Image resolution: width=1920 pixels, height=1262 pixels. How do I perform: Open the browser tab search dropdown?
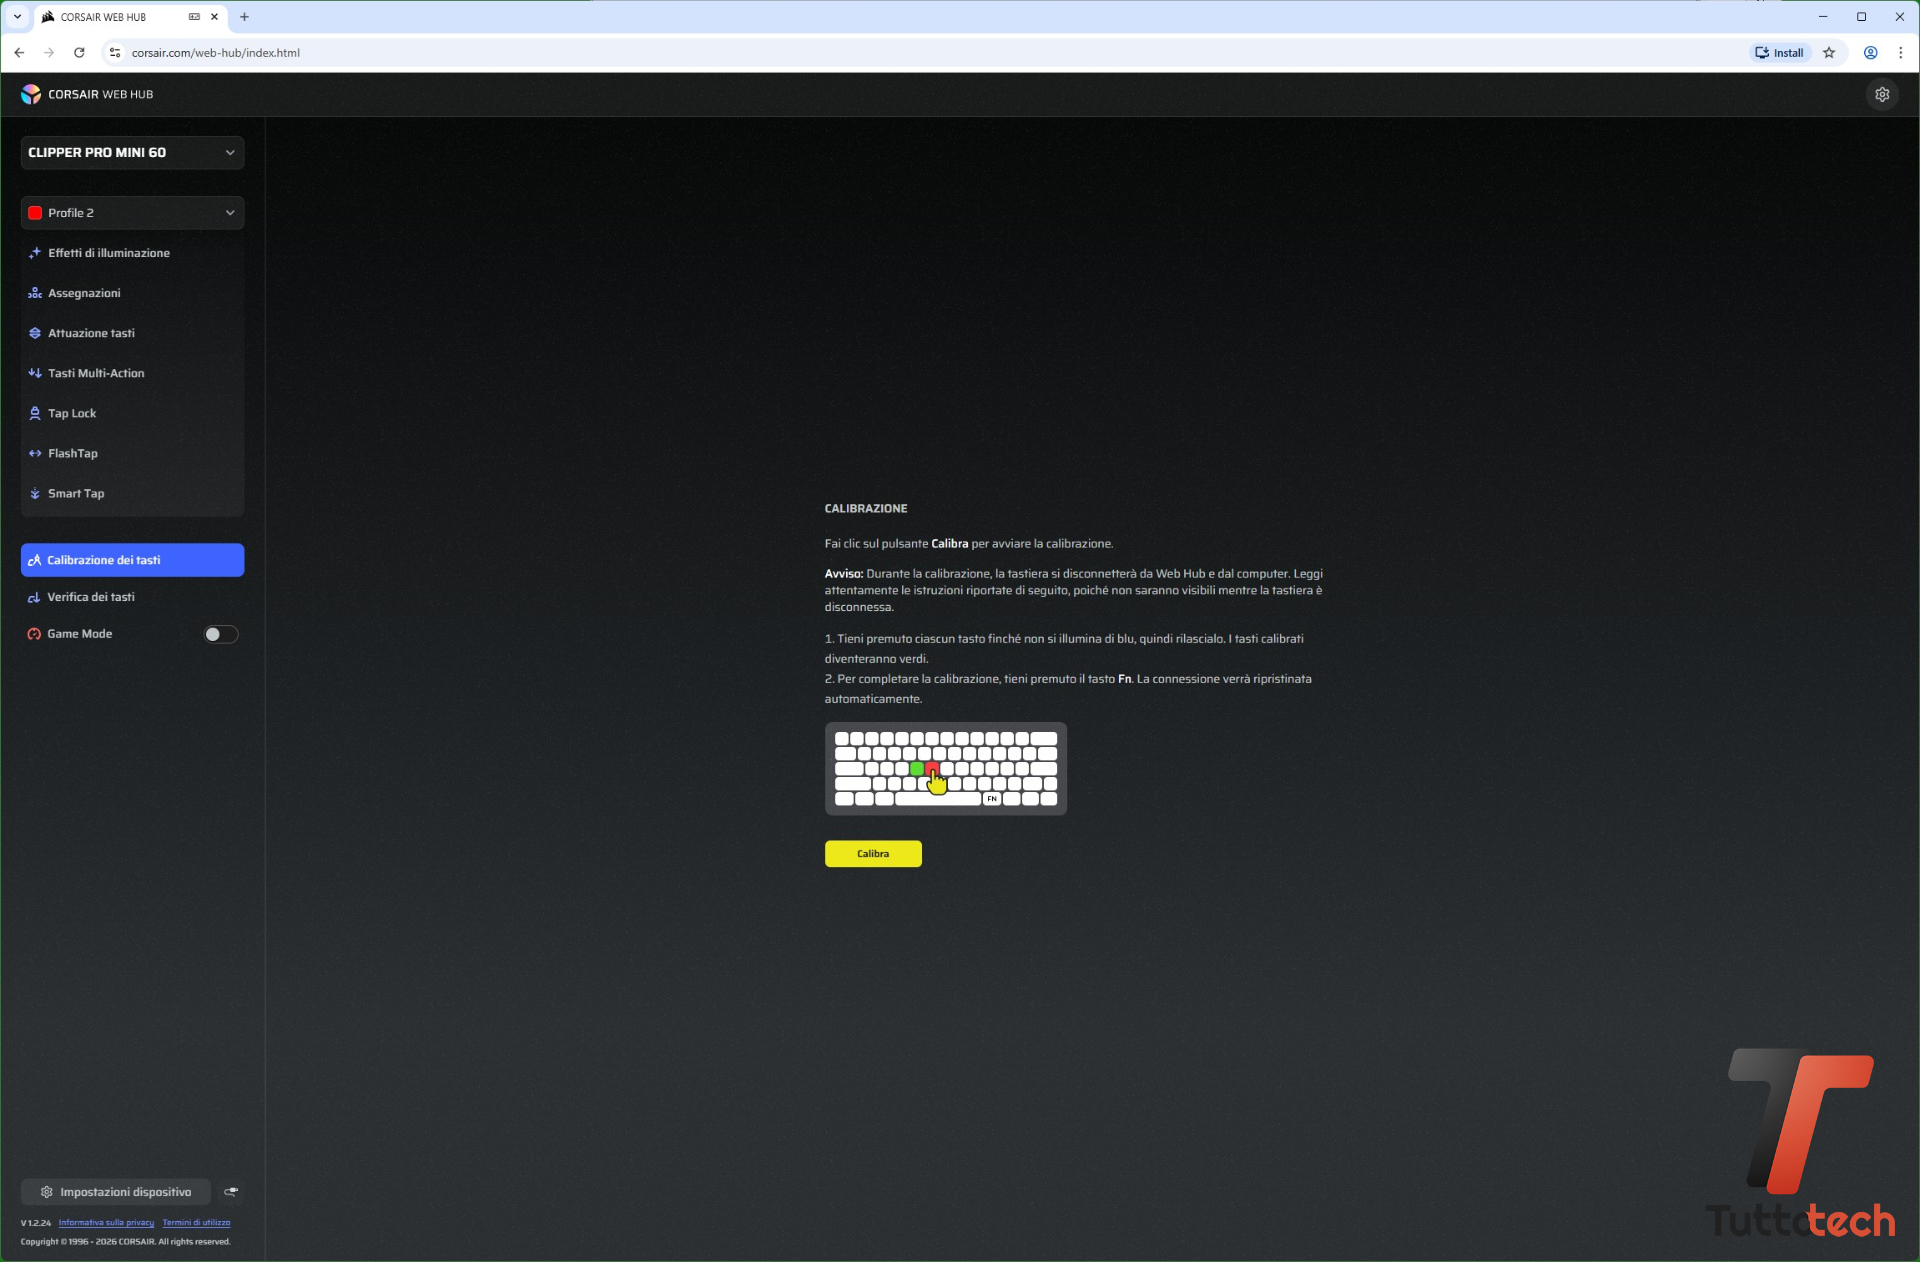click(x=17, y=17)
